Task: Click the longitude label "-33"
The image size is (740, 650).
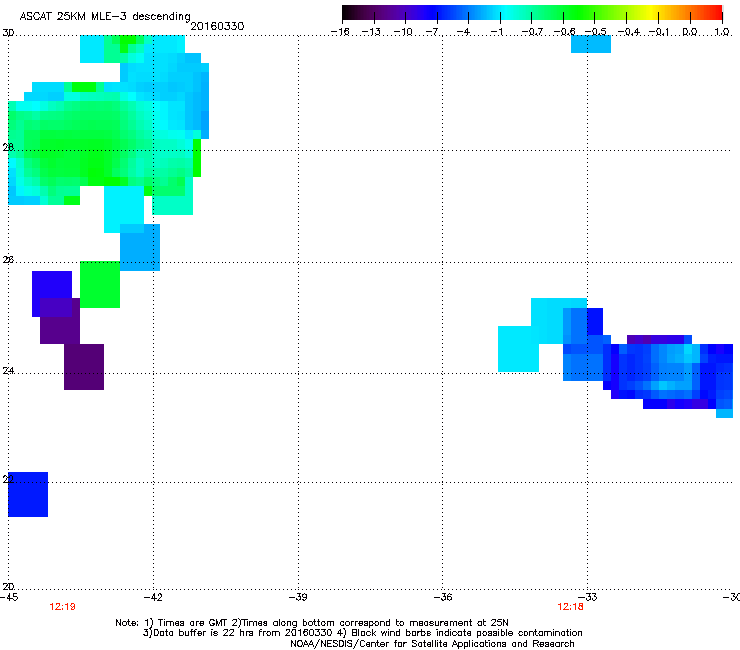Action: pyautogui.click(x=588, y=597)
